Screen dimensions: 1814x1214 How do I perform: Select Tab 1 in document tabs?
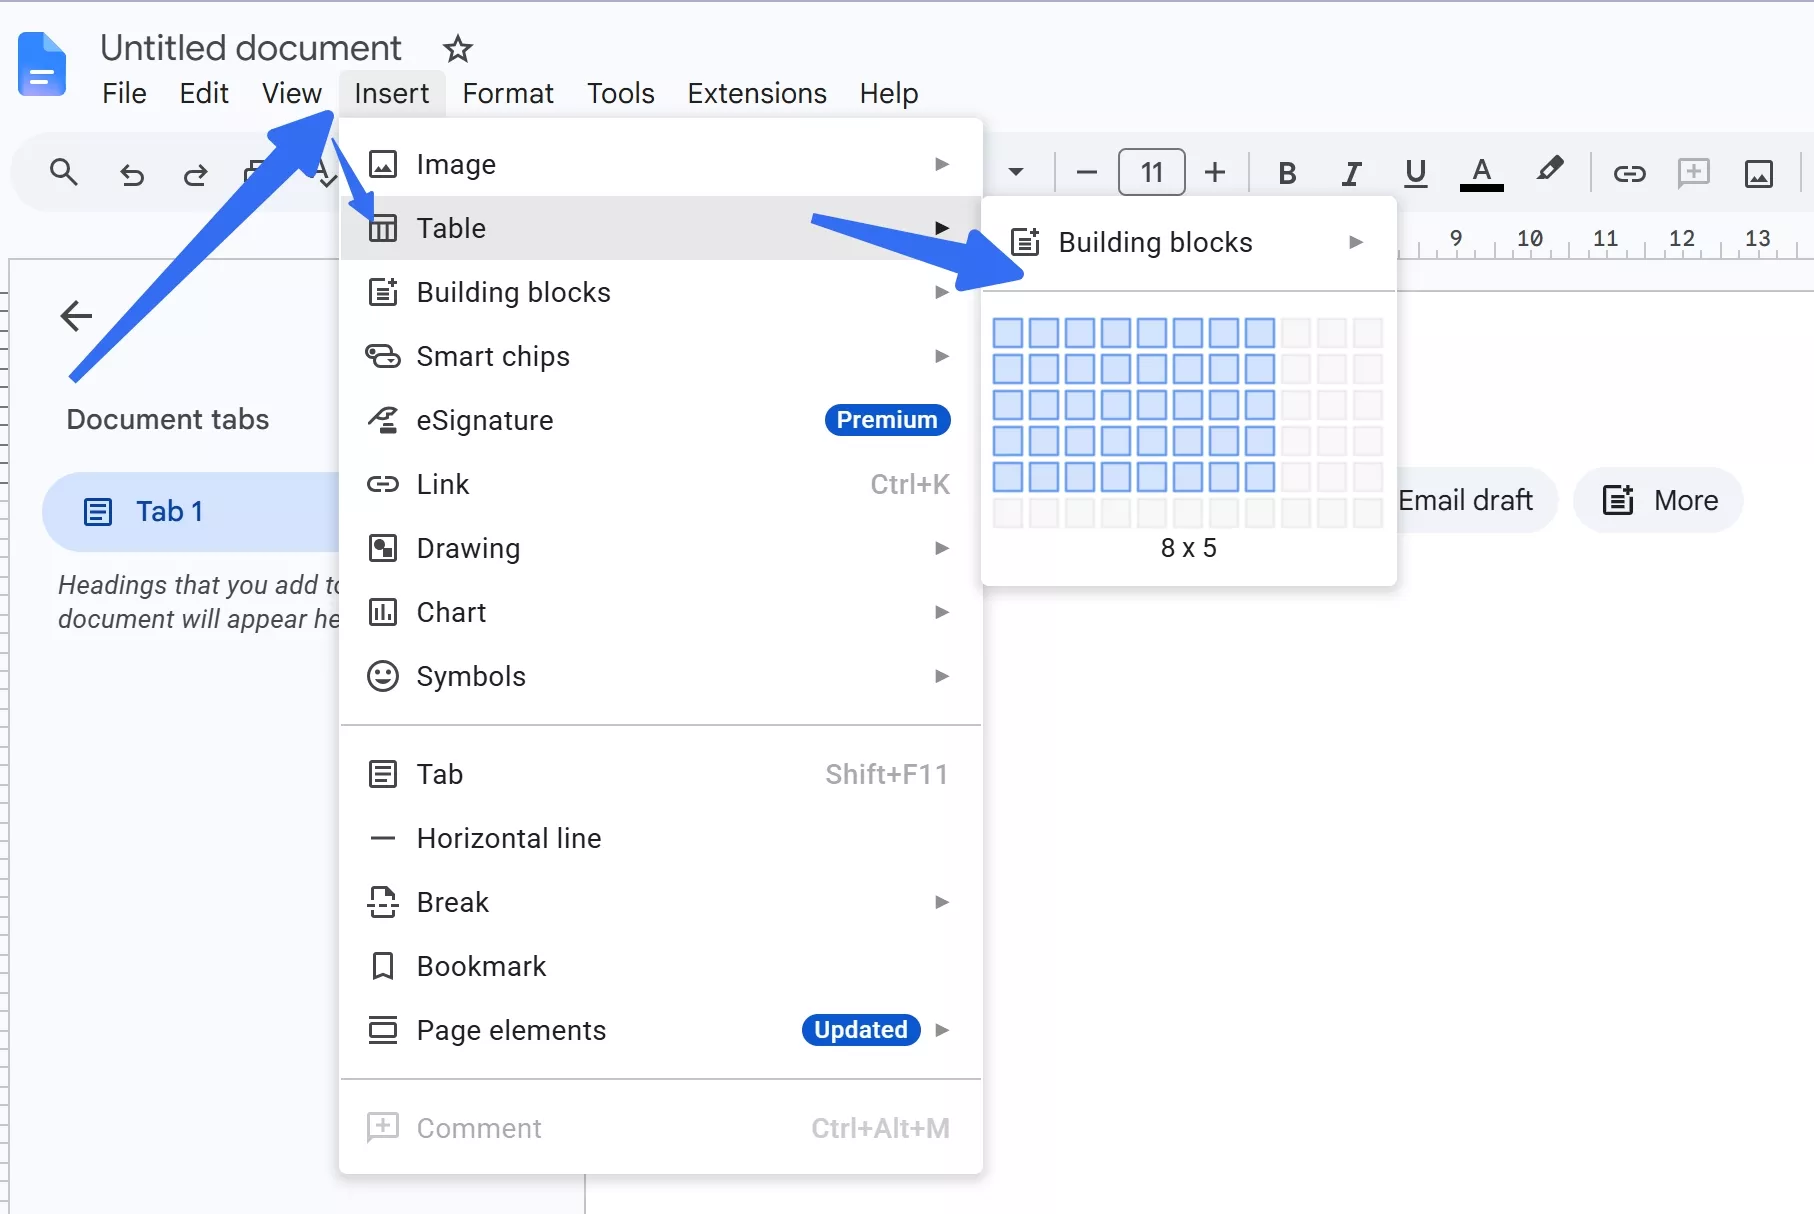coord(191,511)
